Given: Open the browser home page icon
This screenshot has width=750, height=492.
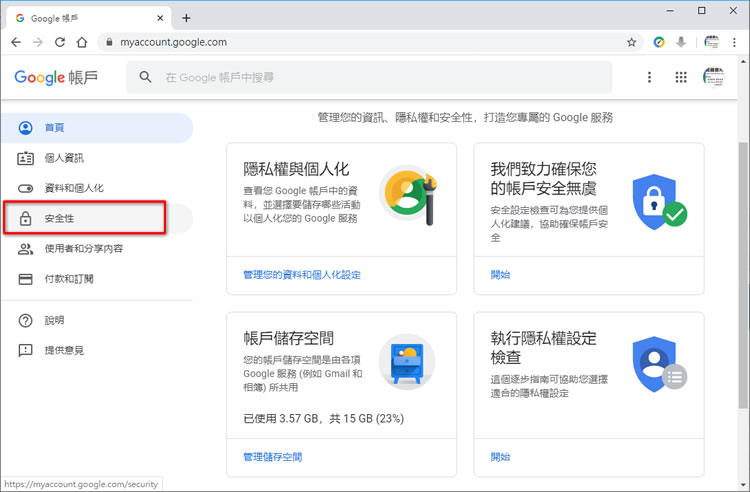Looking at the screenshot, I should click(82, 42).
